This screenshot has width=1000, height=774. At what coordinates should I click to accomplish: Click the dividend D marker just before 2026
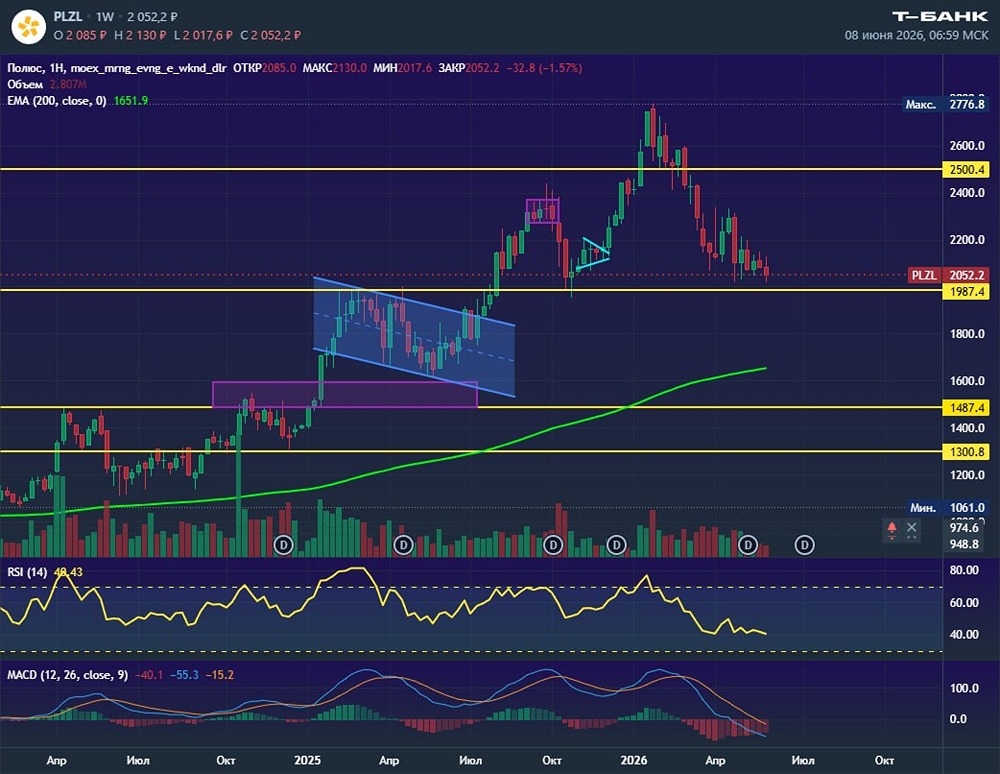tap(616, 545)
